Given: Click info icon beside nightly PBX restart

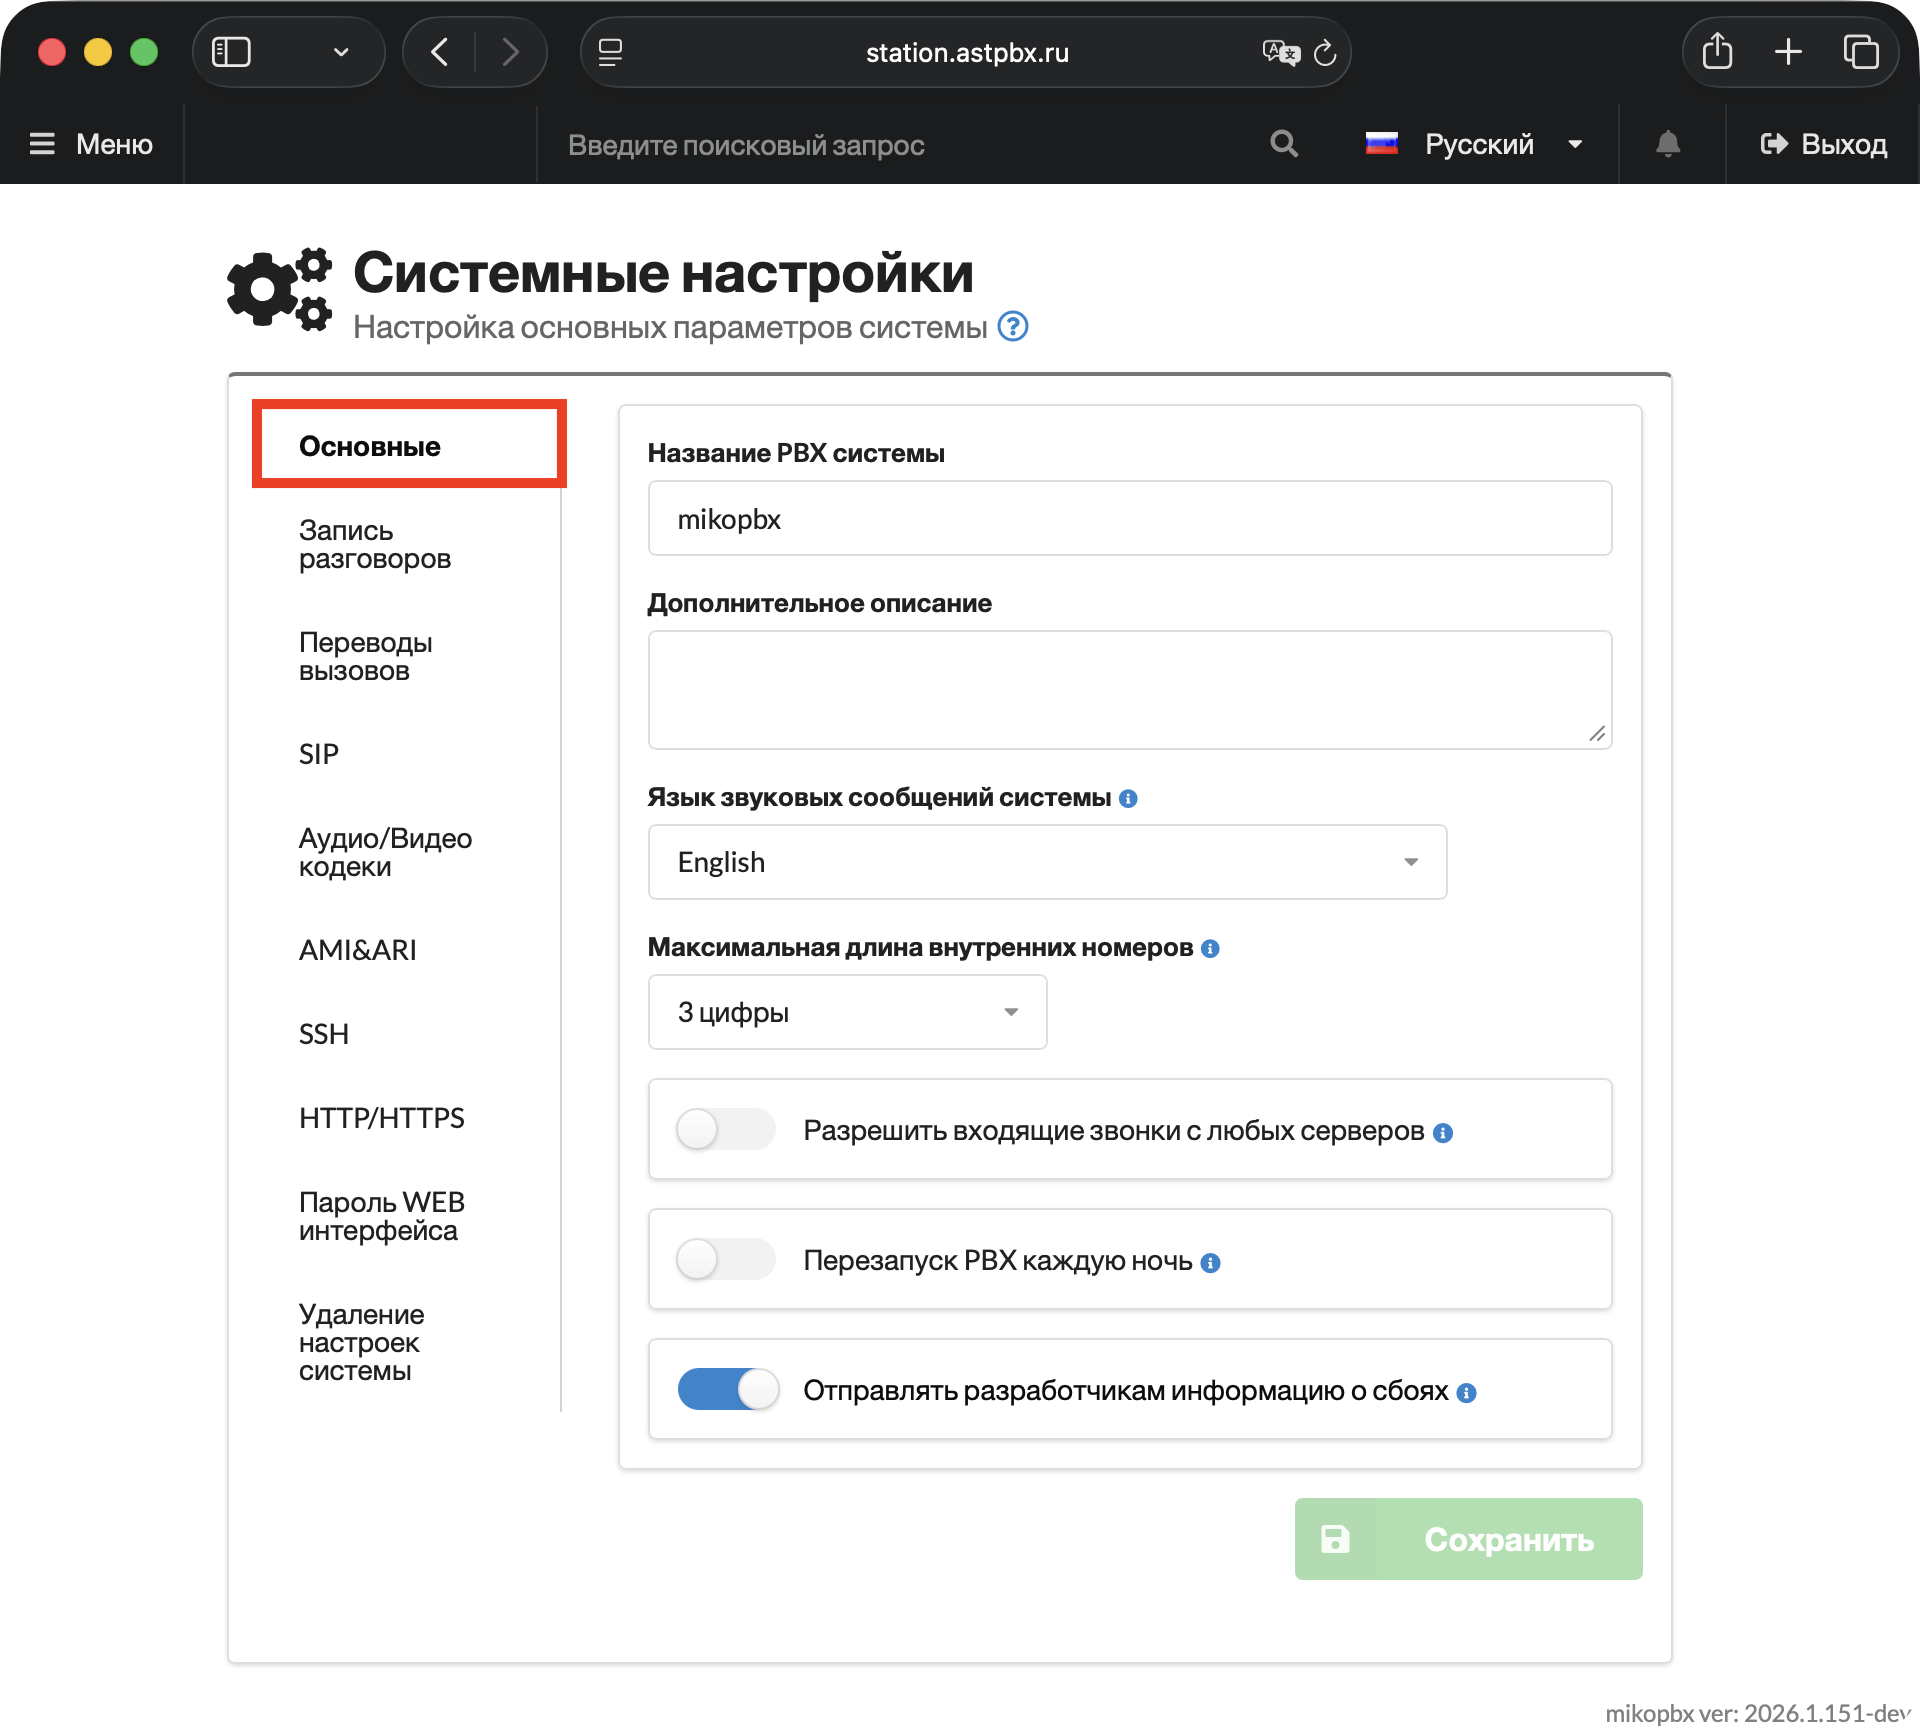Looking at the screenshot, I should tap(1210, 1263).
